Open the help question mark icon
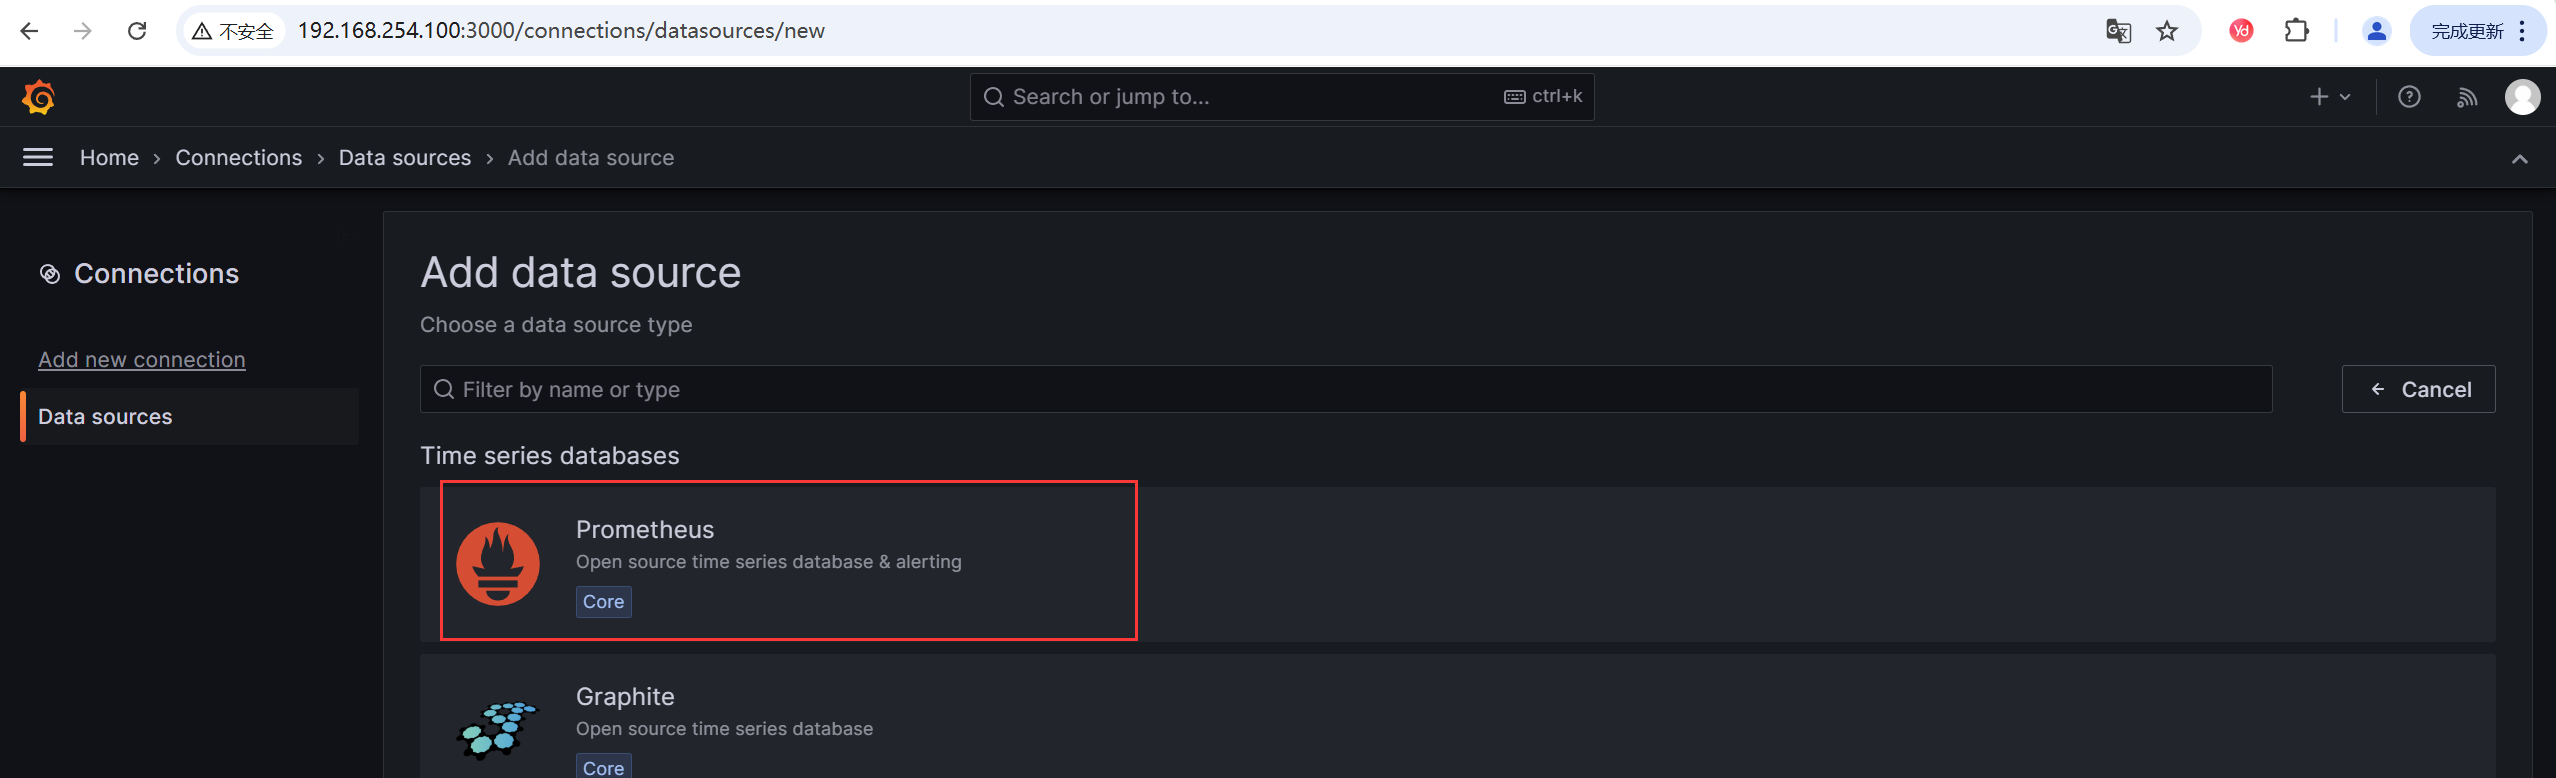 2409,97
